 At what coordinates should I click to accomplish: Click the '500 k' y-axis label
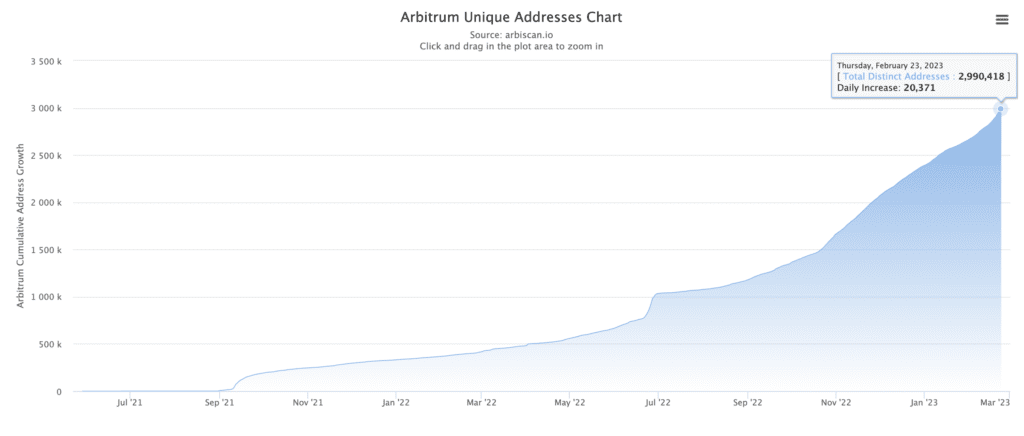point(50,345)
